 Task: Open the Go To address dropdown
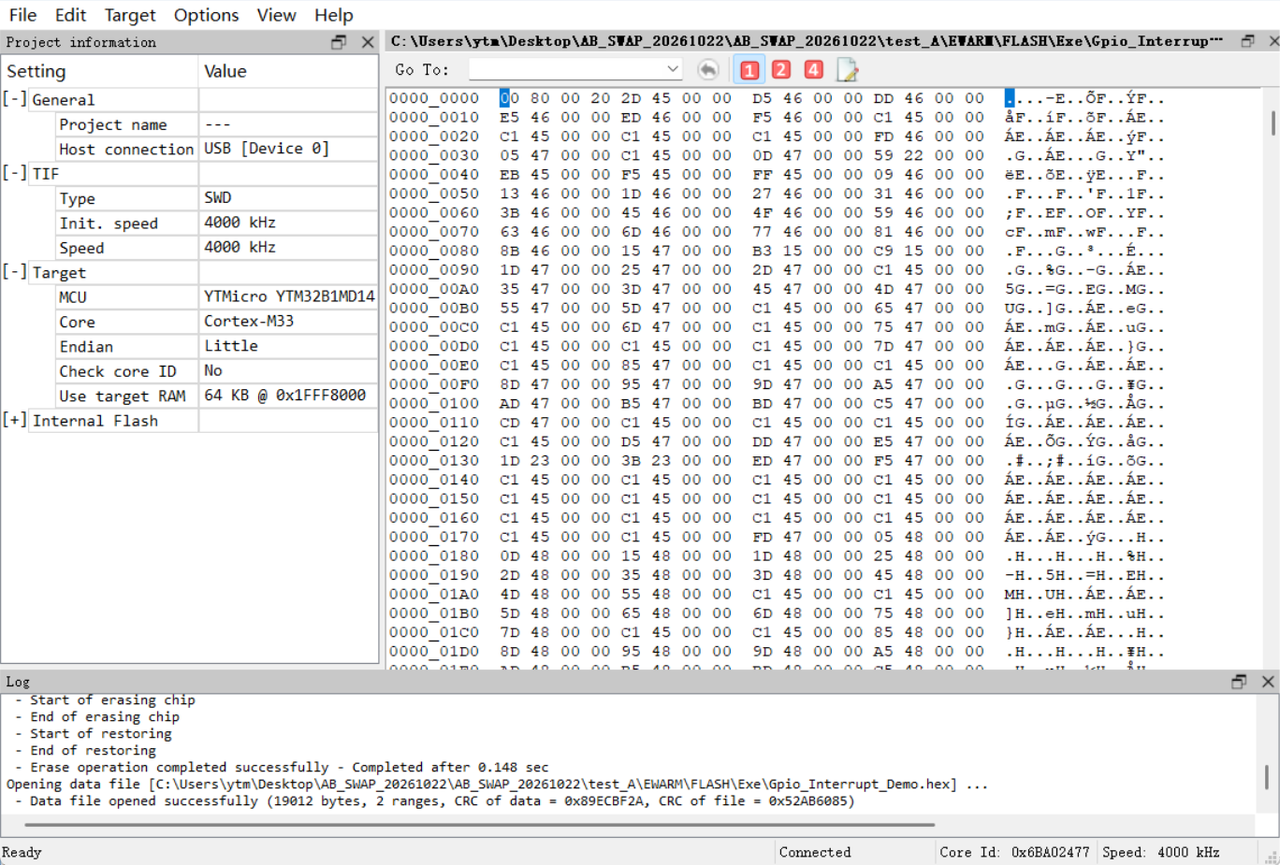click(673, 69)
